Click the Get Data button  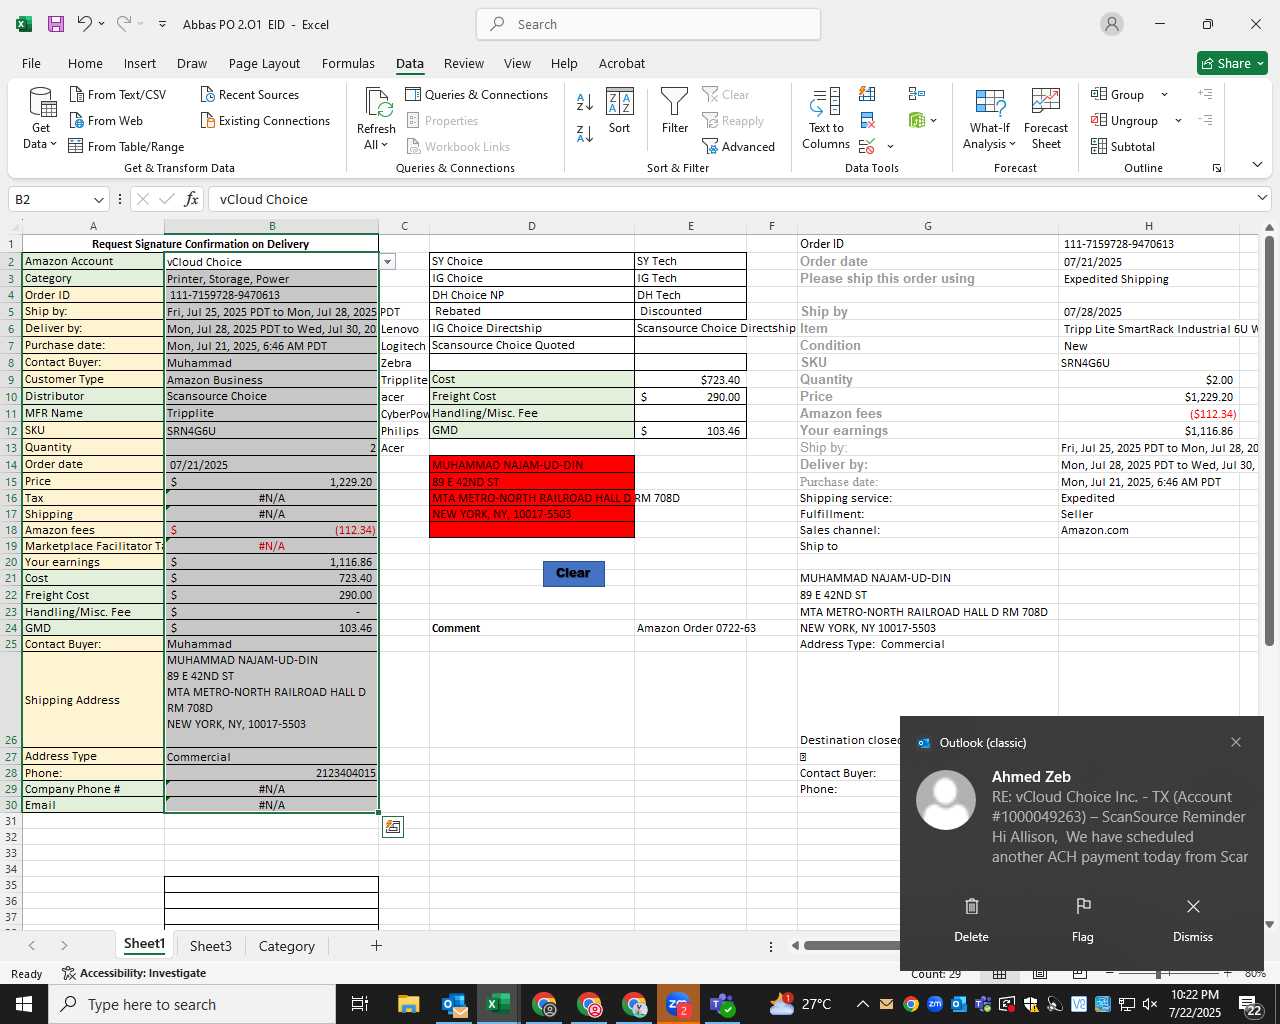(x=41, y=118)
